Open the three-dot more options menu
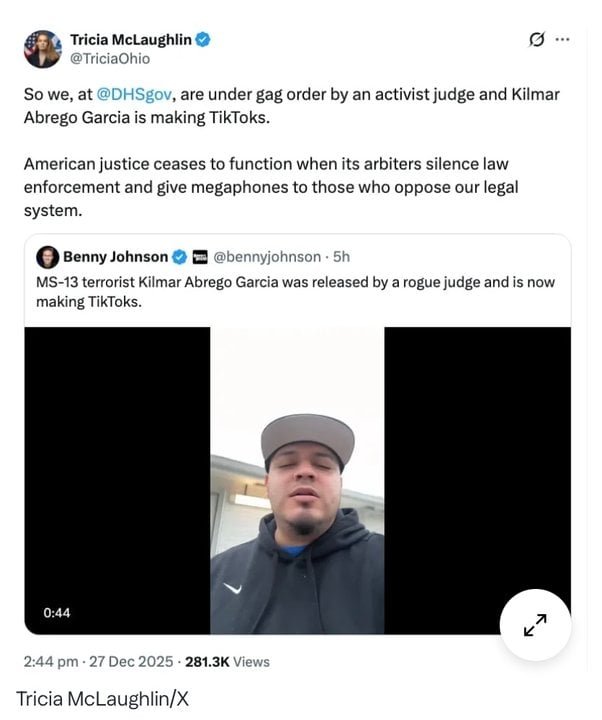This screenshot has height=720, width=602. (562, 40)
